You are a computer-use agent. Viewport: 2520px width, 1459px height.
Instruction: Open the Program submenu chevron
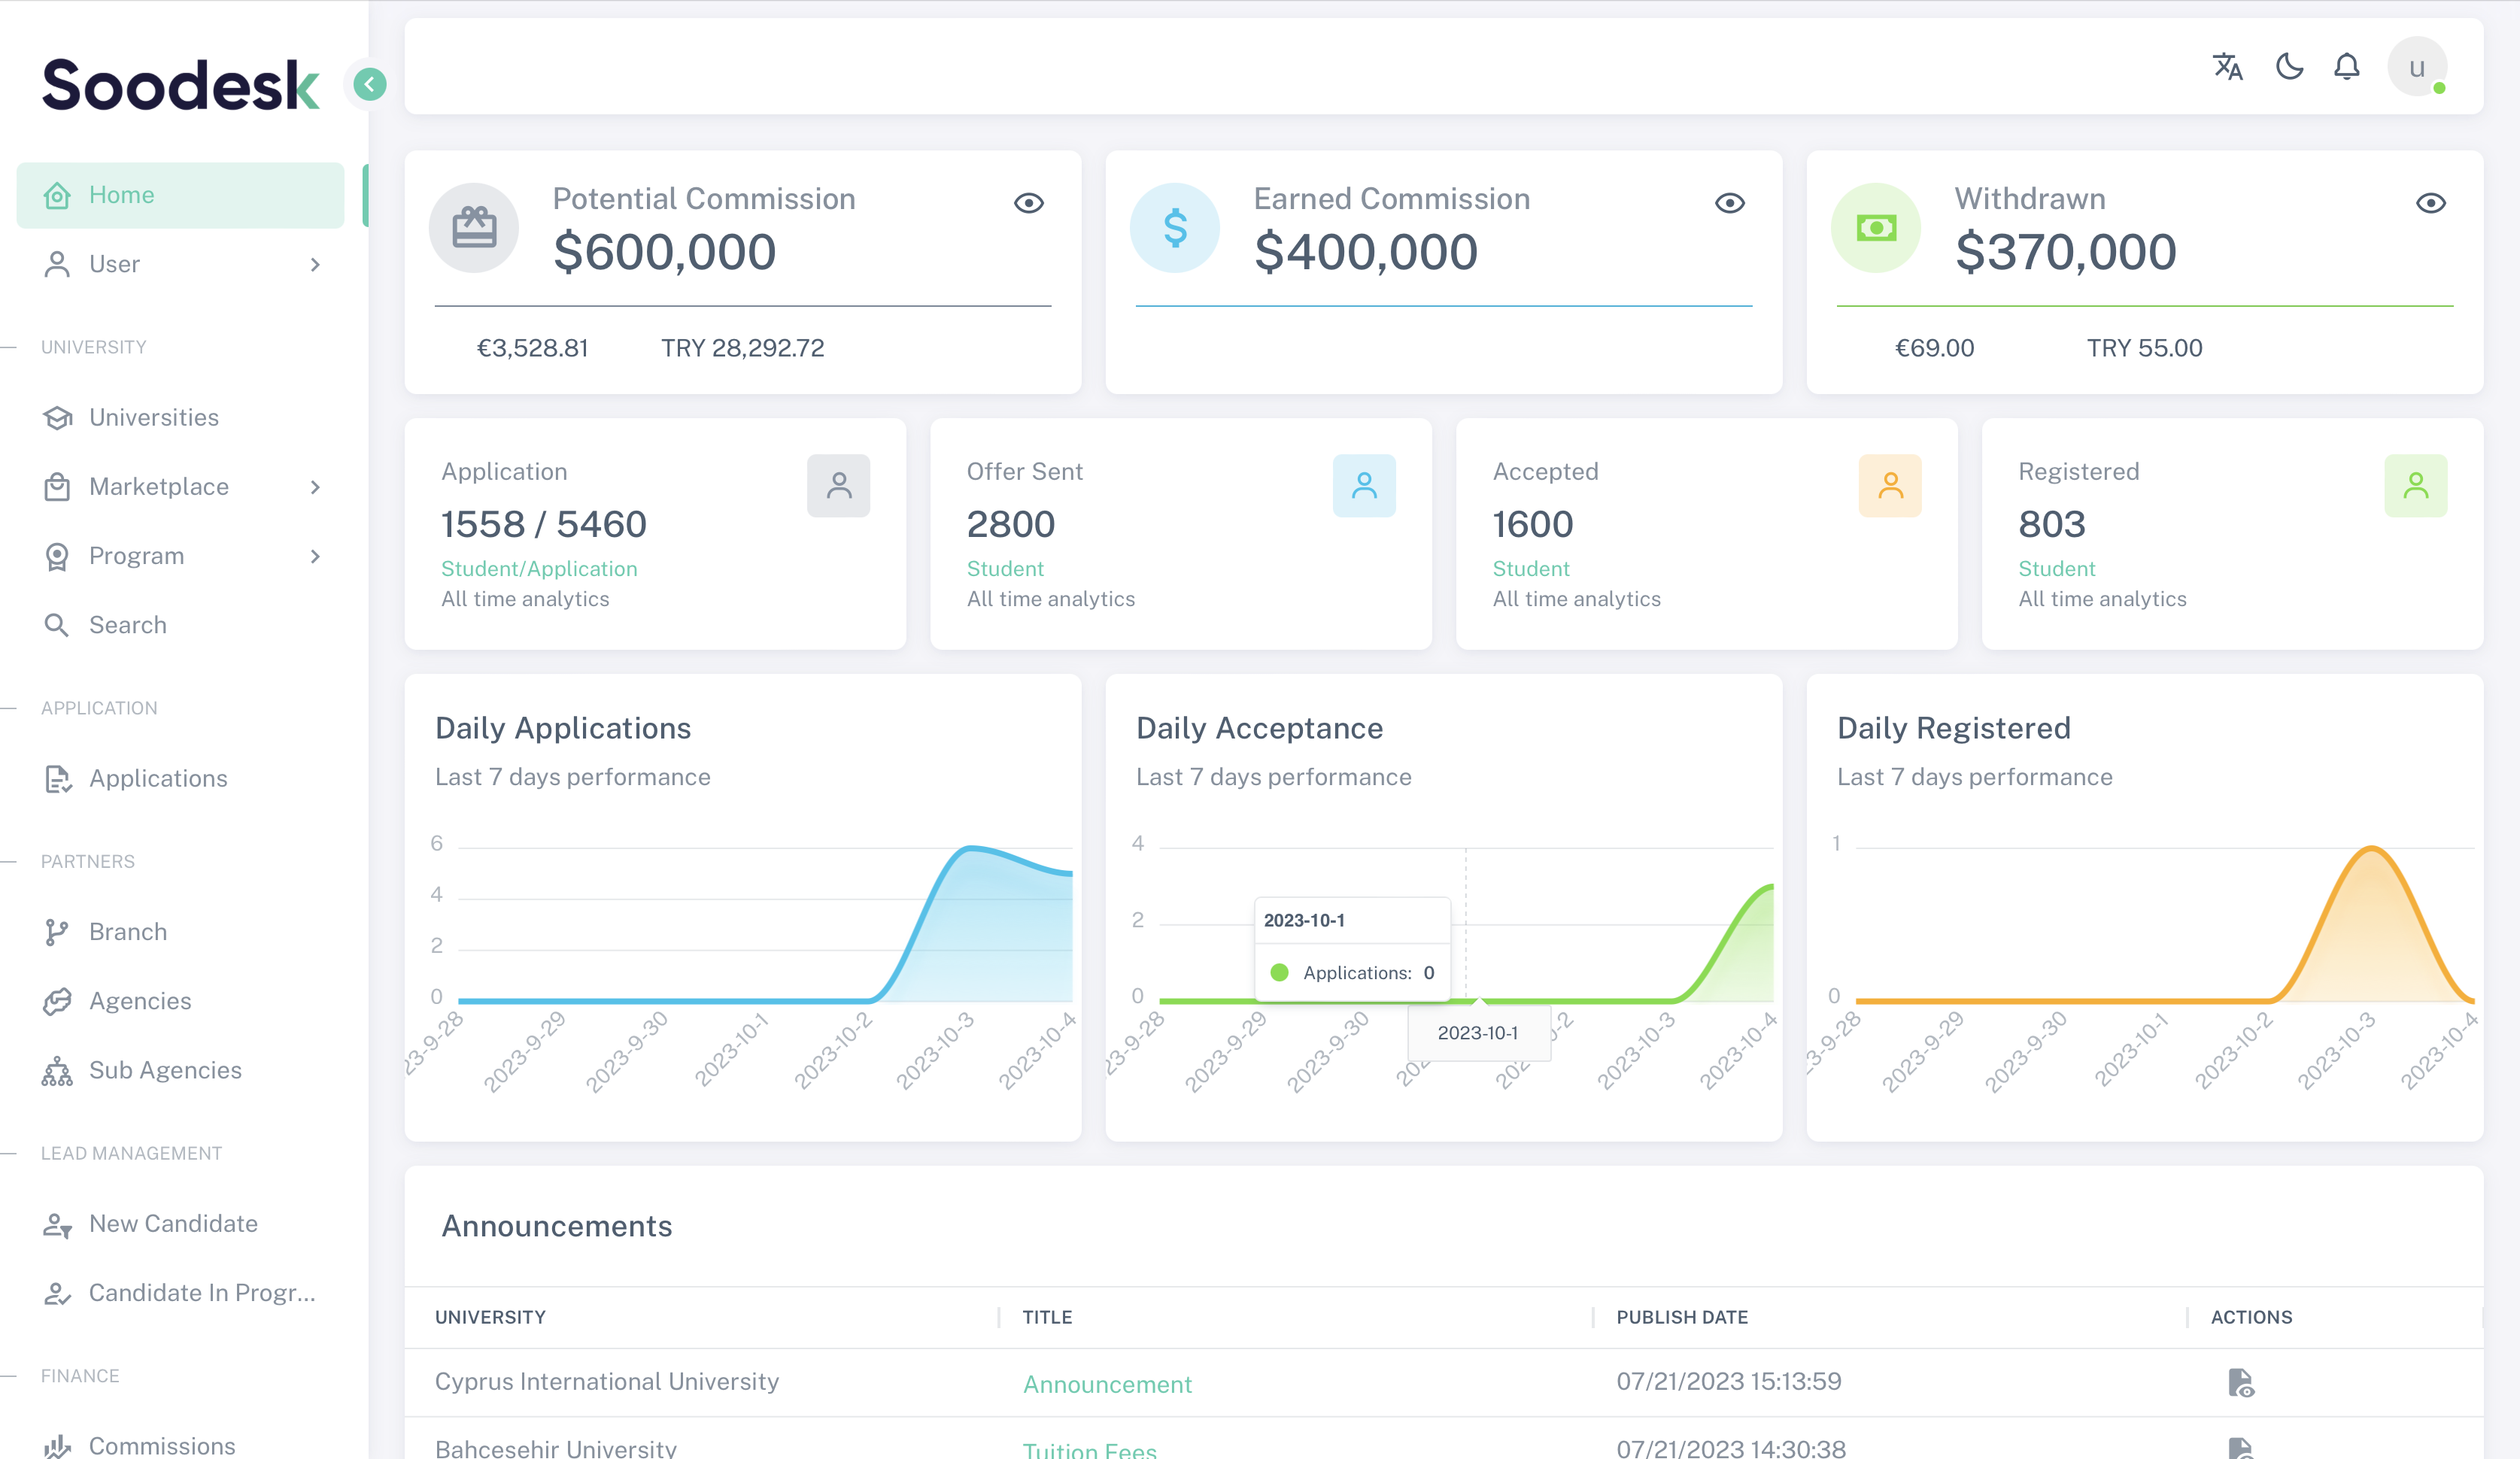(x=315, y=556)
